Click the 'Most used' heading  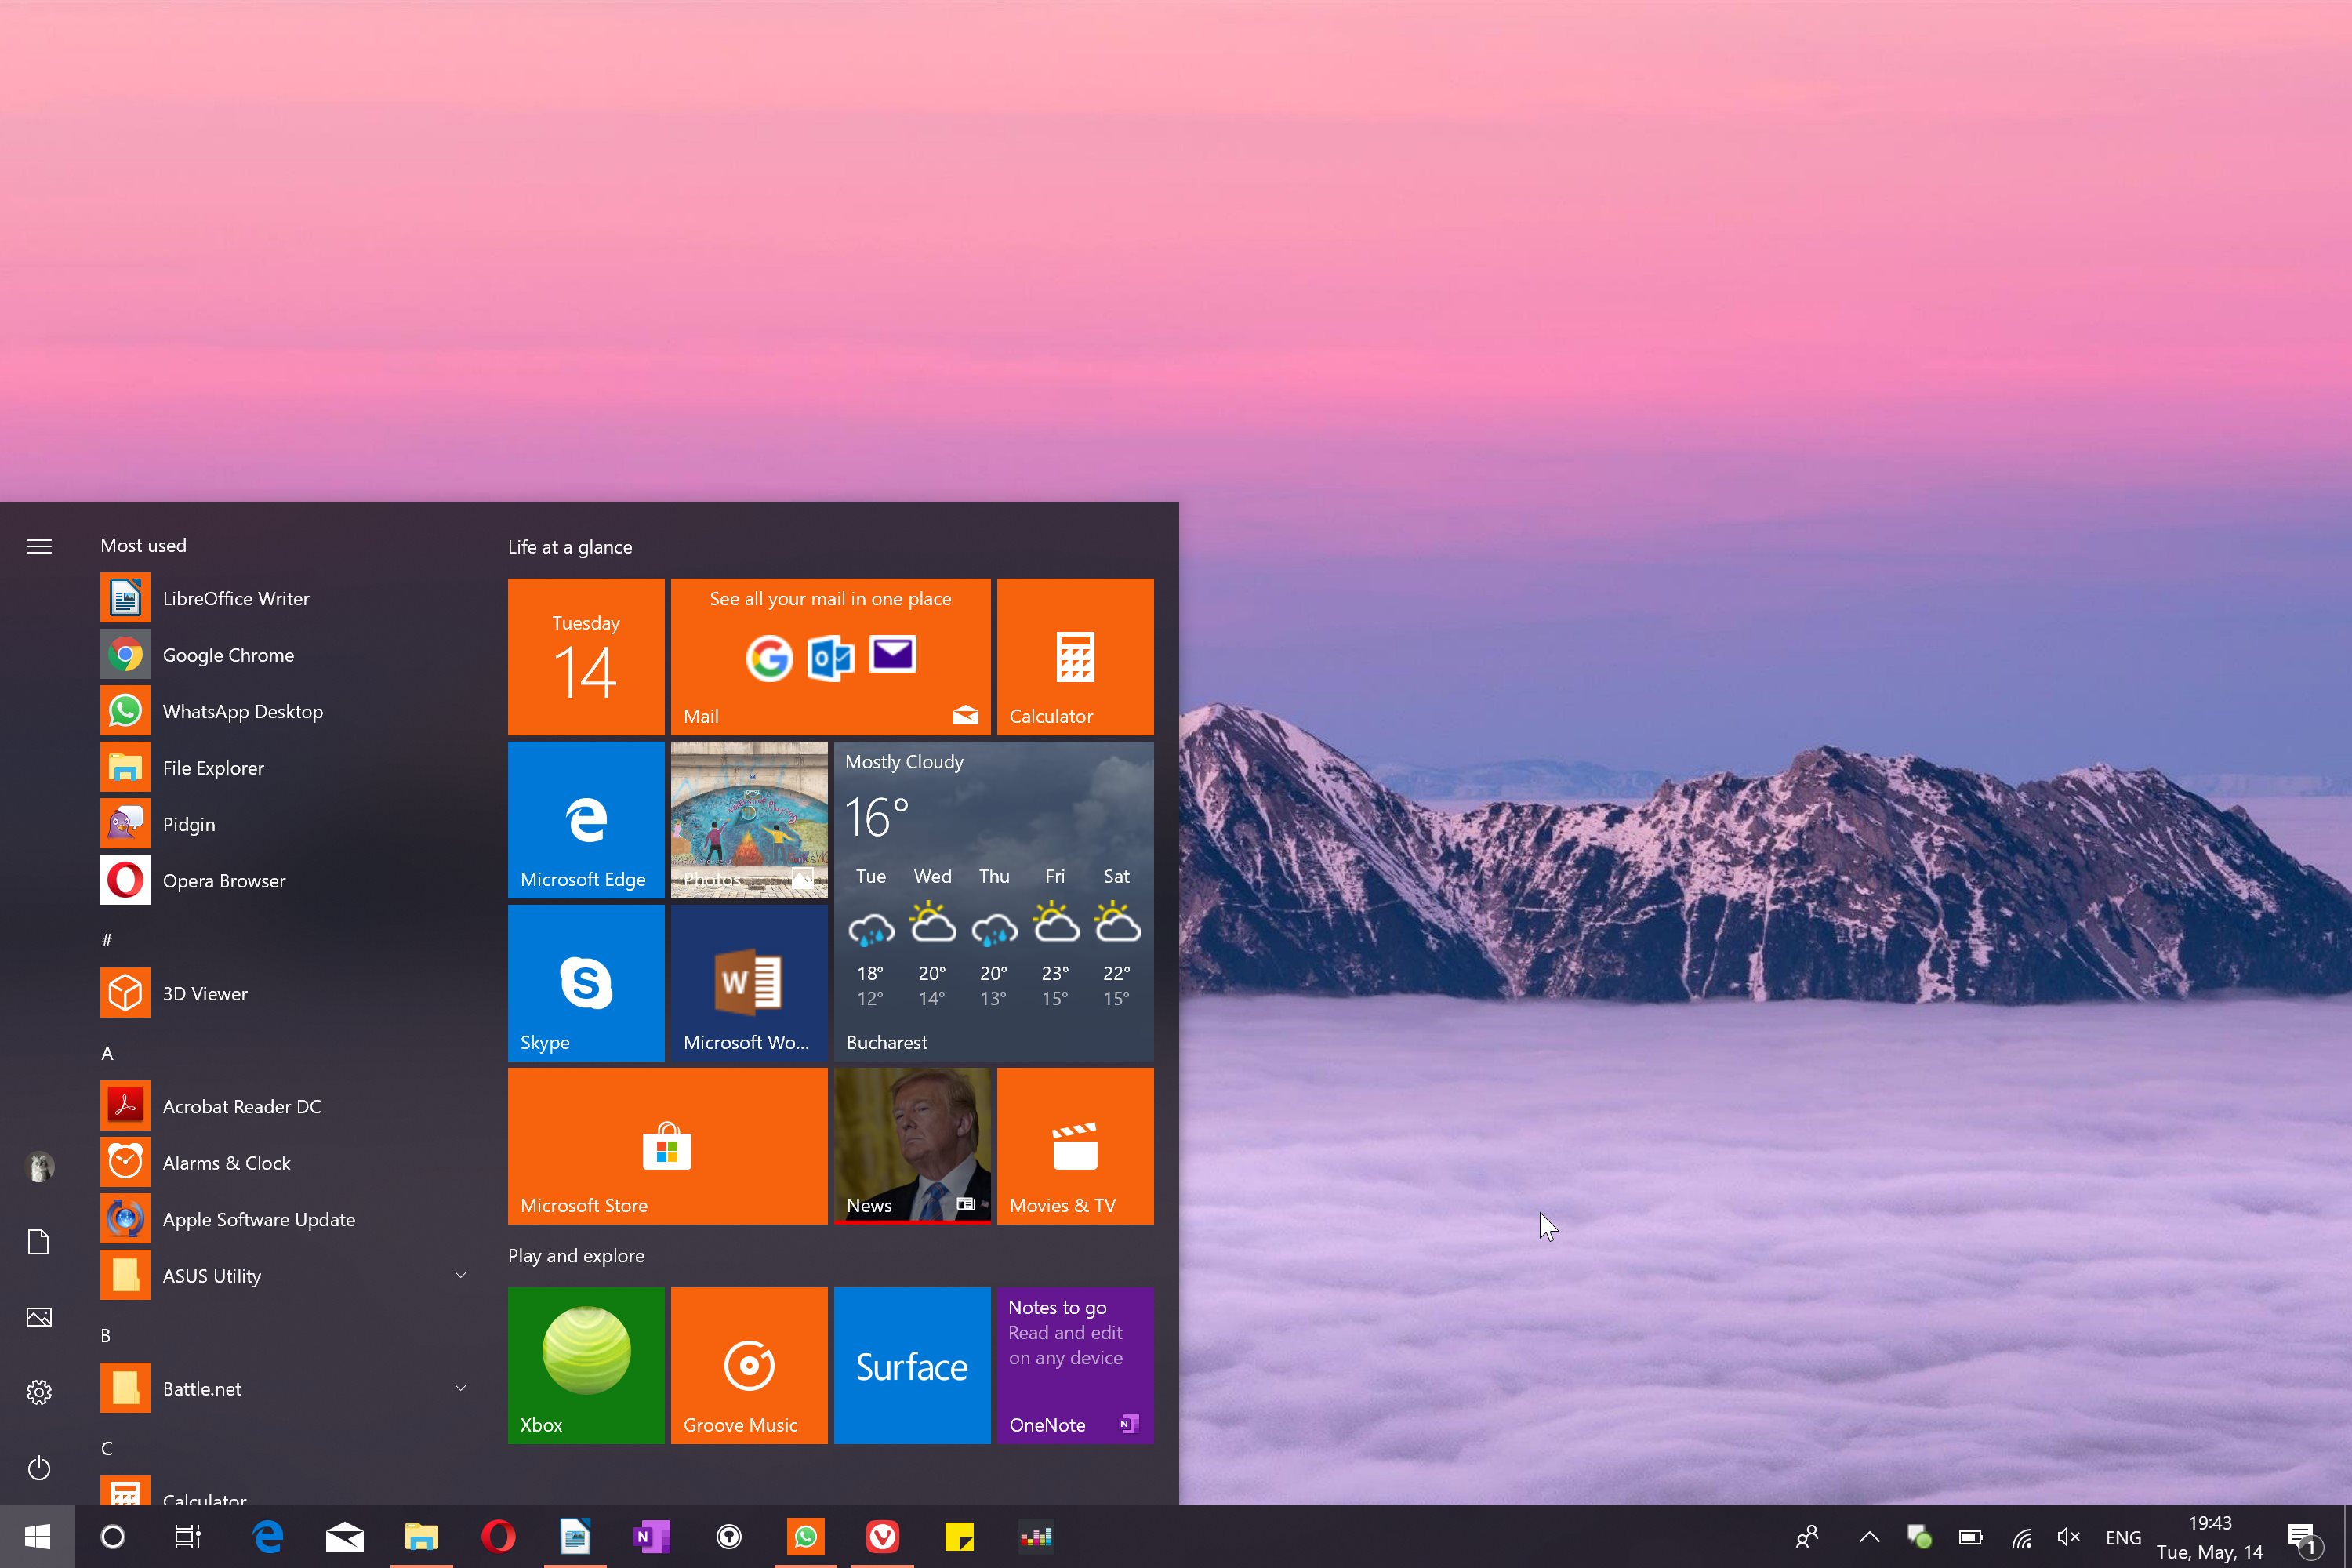[x=143, y=546]
